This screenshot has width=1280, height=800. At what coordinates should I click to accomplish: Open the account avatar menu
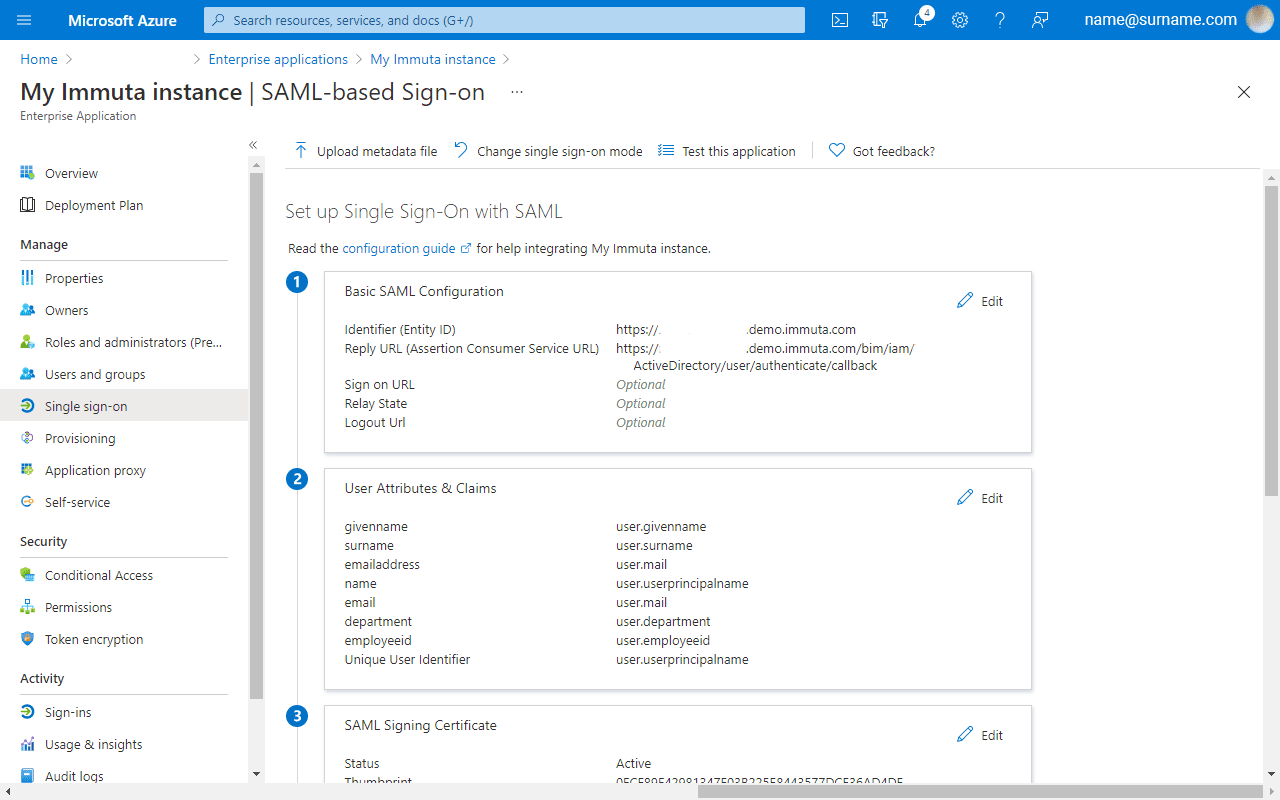coord(1260,20)
